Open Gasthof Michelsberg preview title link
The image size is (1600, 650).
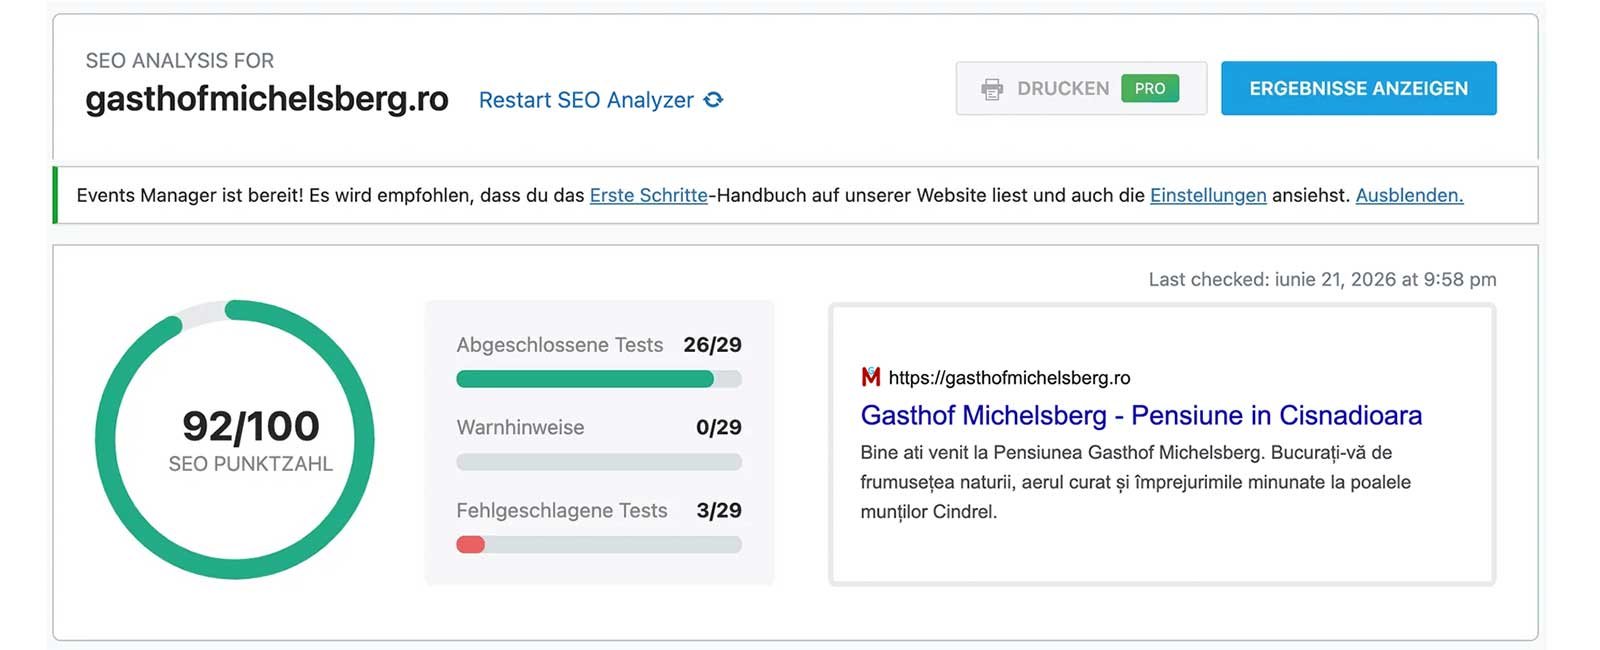click(1141, 415)
